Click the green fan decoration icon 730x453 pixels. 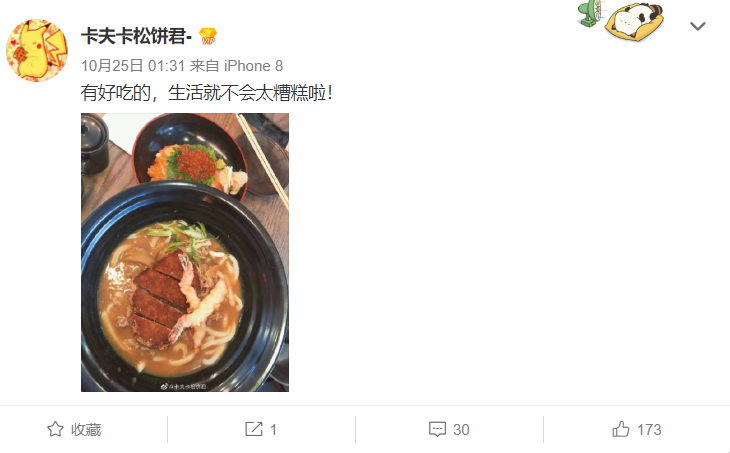(x=591, y=13)
